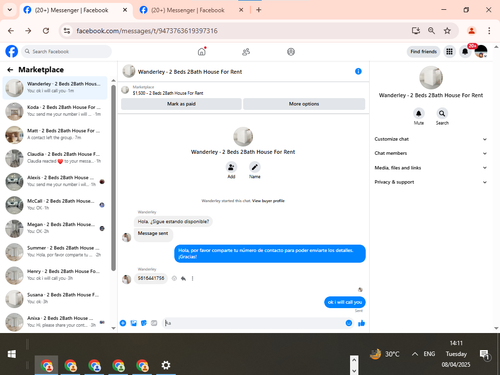Attach a file using the photo icon
The width and height of the screenshot is (500, 375).
coord(134,323)
